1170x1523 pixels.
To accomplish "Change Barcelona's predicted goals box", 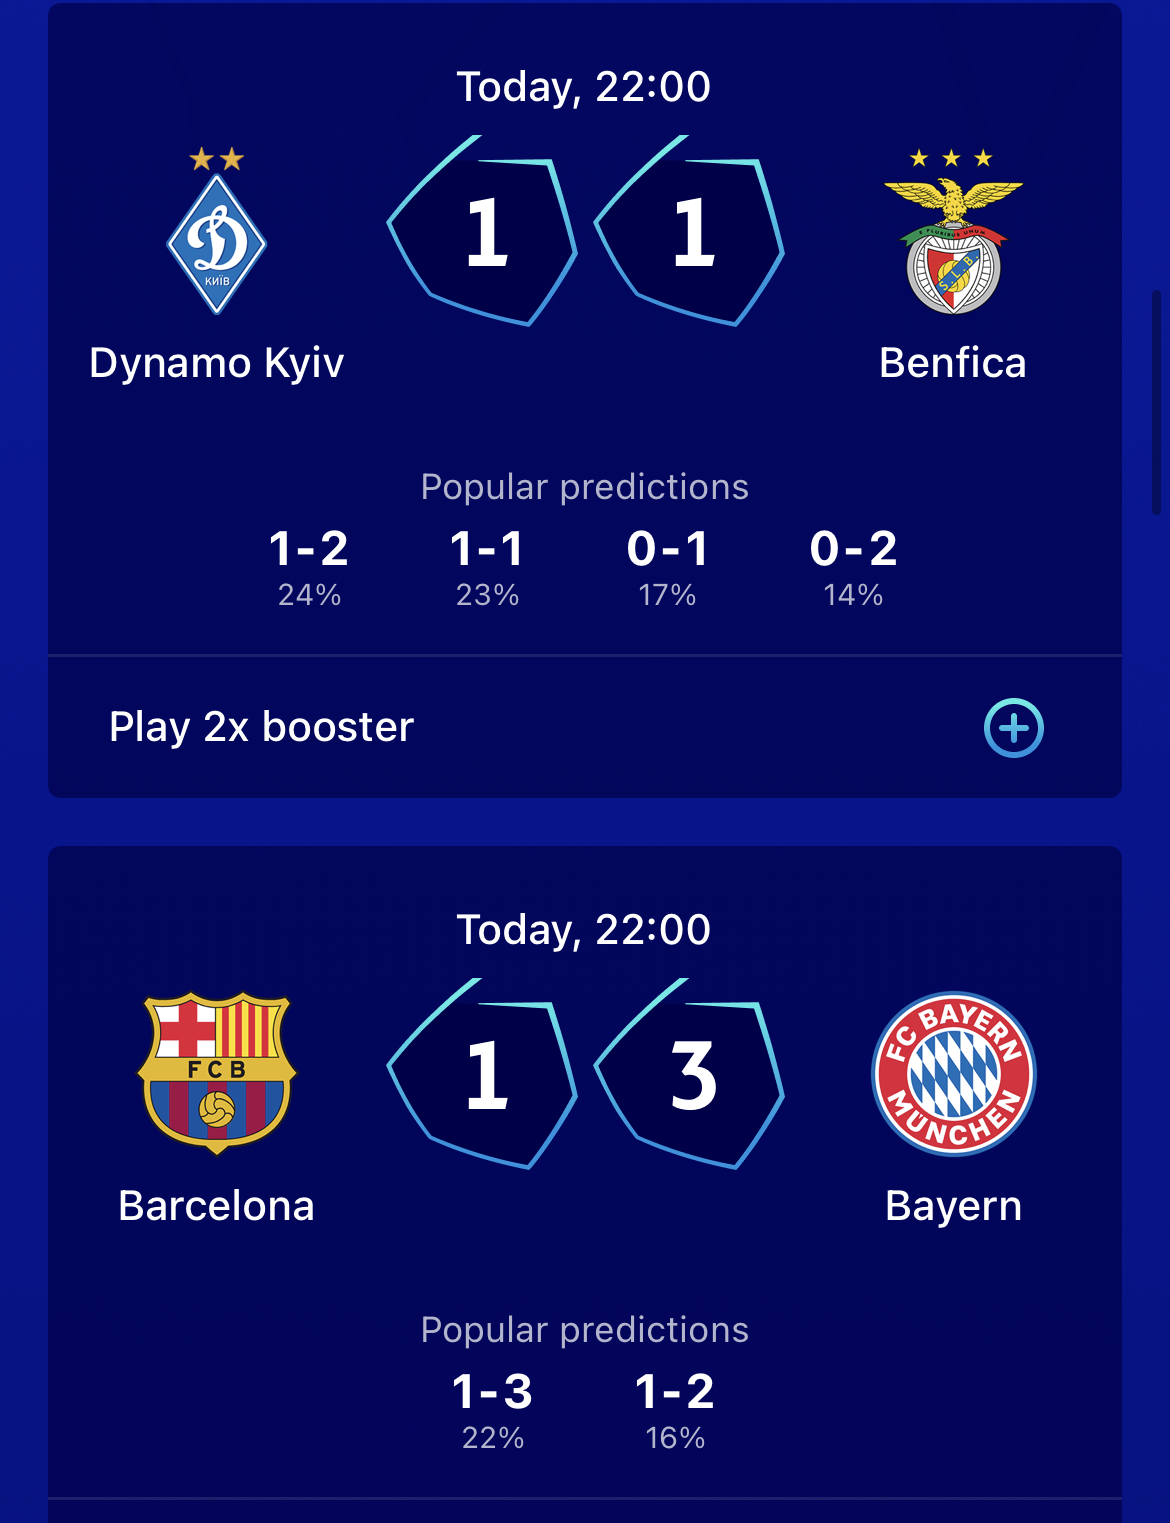I will tap(484, 1075).
